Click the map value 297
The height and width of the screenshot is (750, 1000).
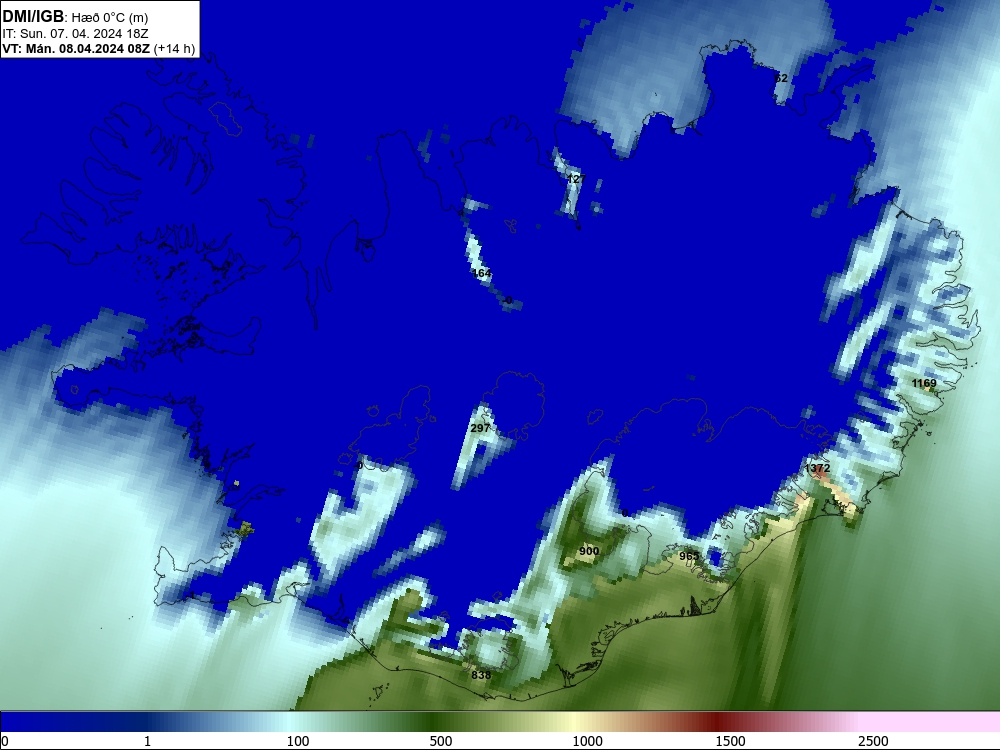point(480,428)
